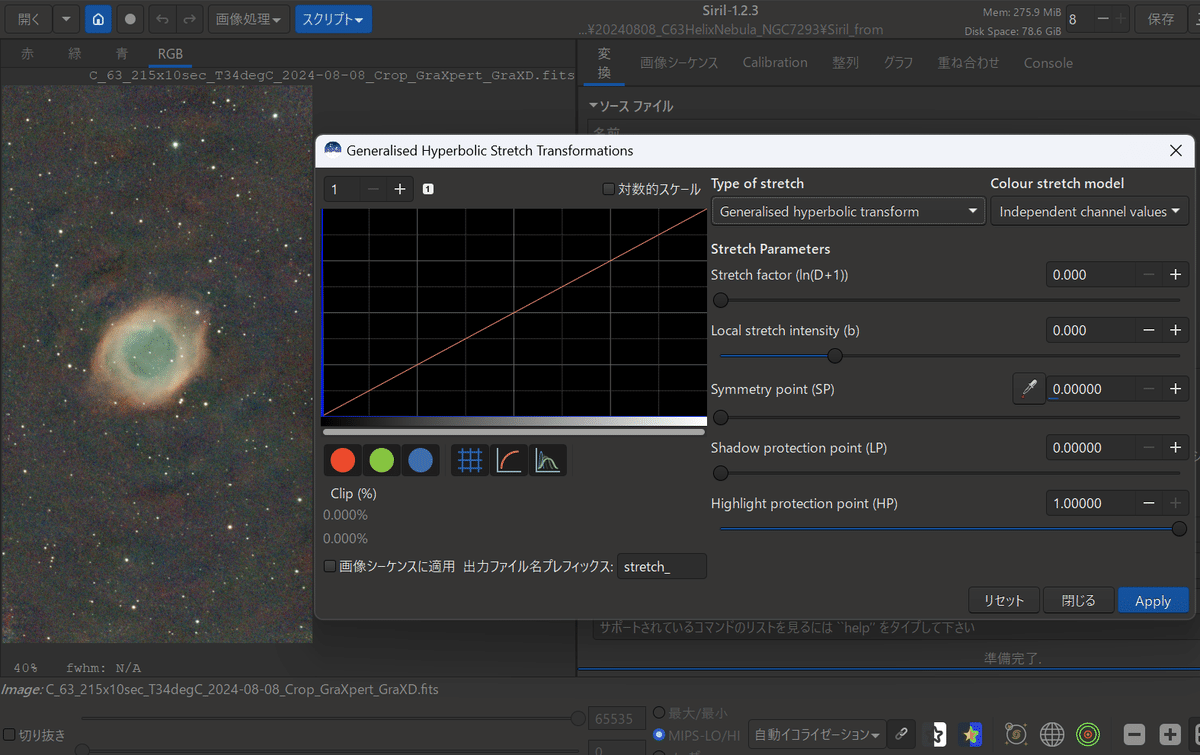1200x755 pixels.
Task: Decrease Local stretch intensity with minus
Action: [x=1148, y=331]
